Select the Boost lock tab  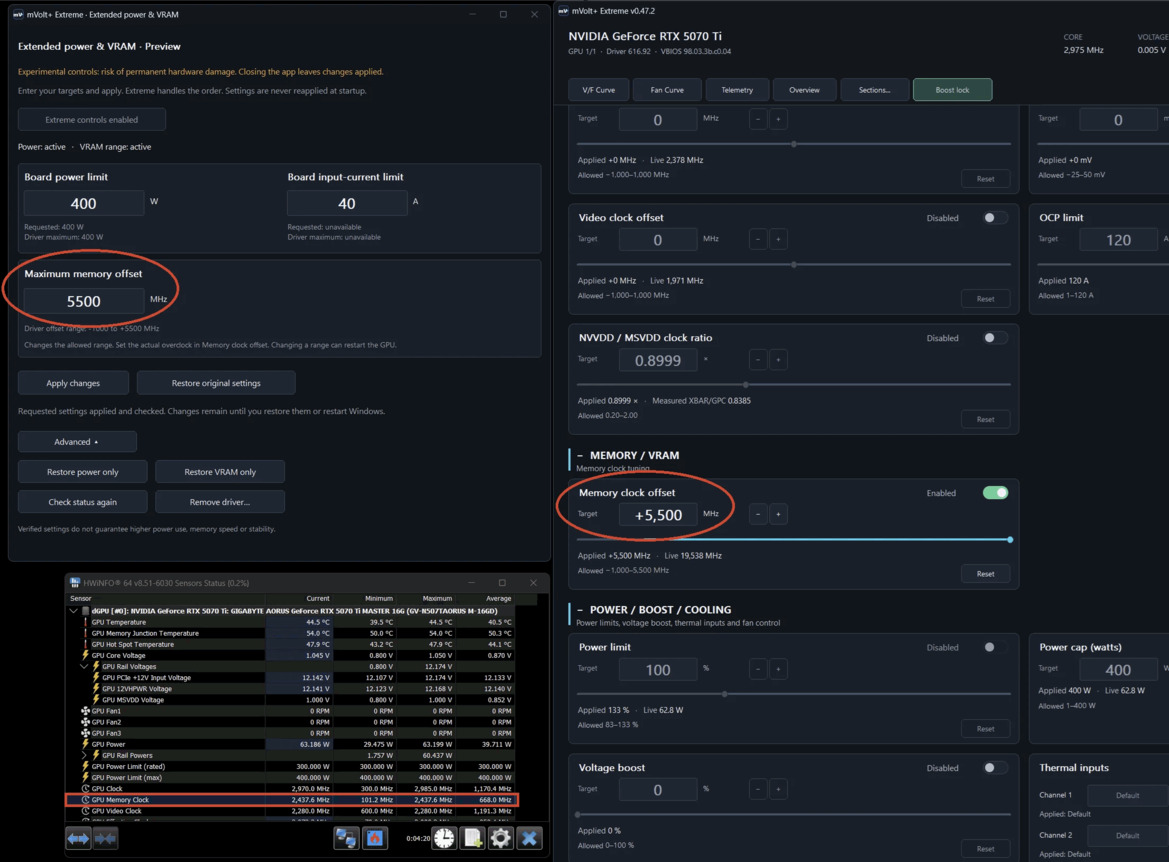tap(952, 89)
